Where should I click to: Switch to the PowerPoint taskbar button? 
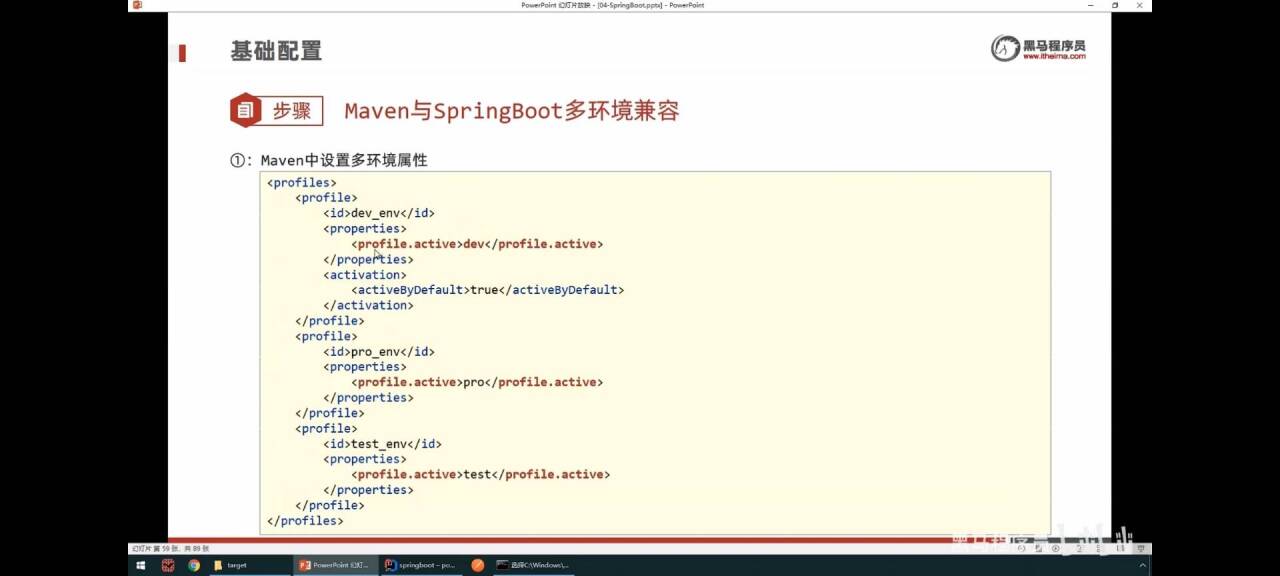[334, 565]
